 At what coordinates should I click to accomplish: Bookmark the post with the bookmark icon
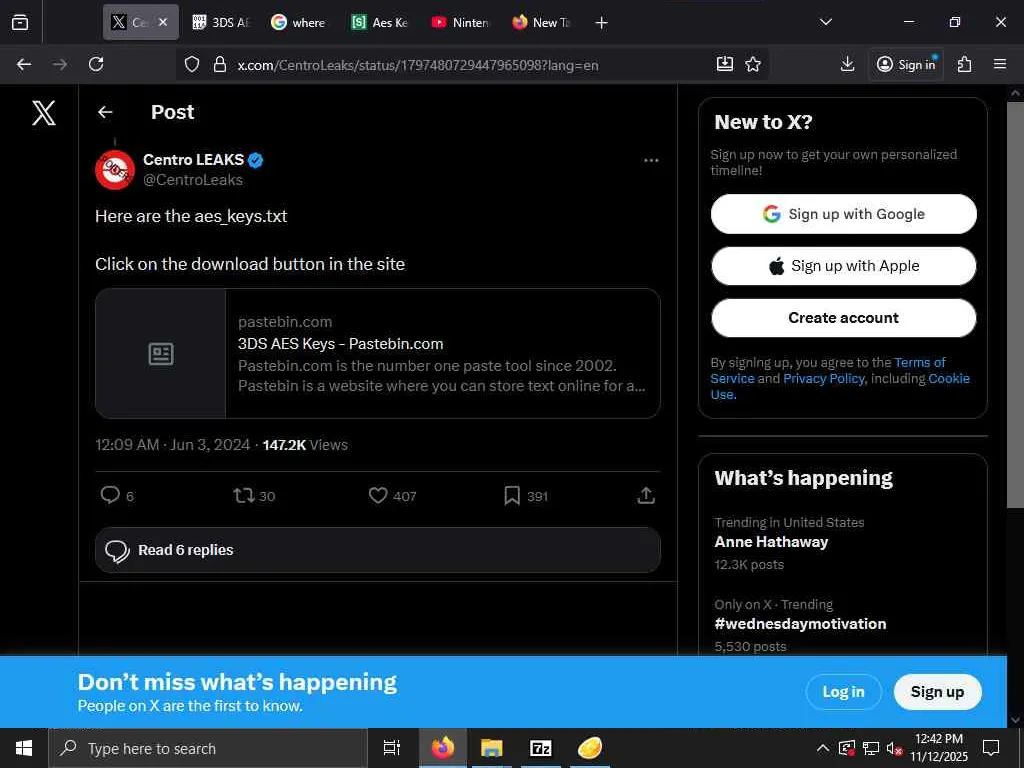point(512,496)
